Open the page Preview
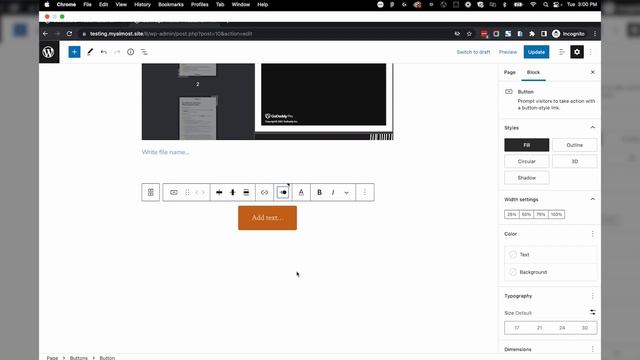This screenshot has width=640, height=360. point(508,52)
